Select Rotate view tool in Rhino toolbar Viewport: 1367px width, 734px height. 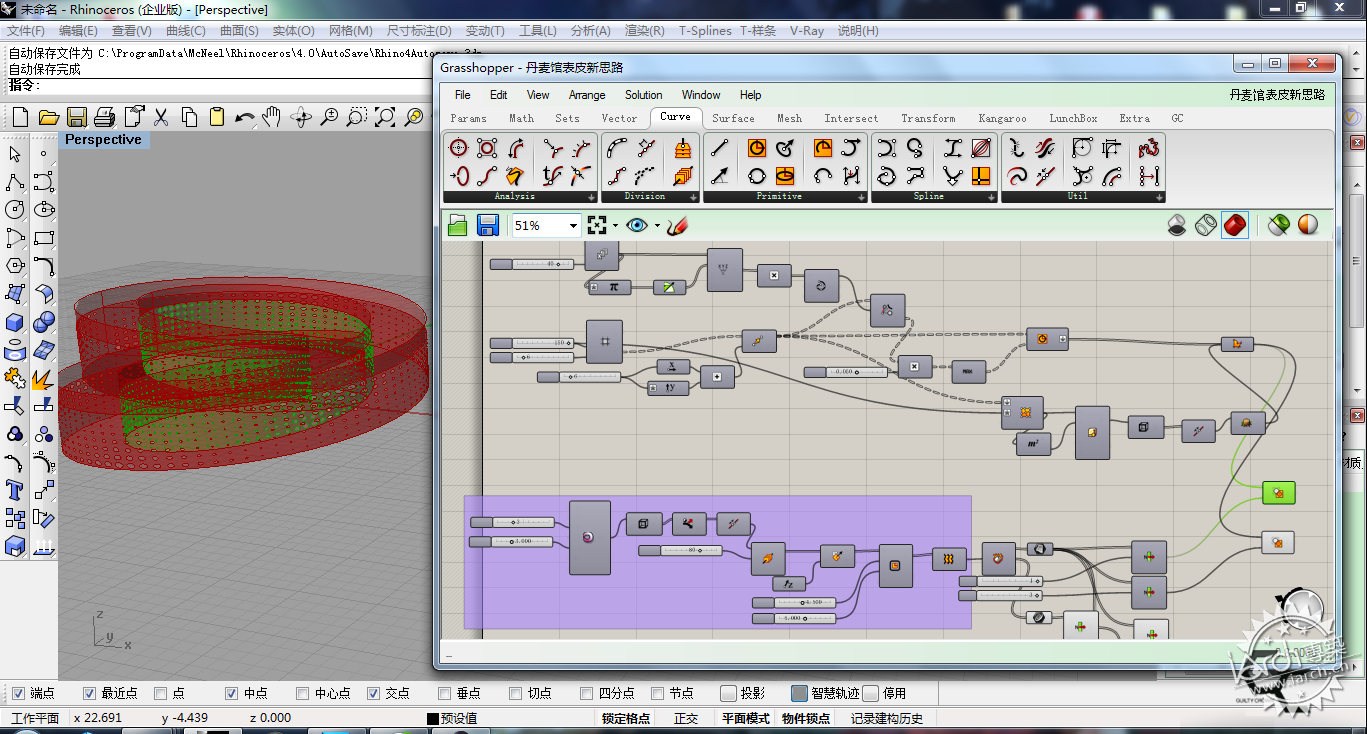coord(301,117)
